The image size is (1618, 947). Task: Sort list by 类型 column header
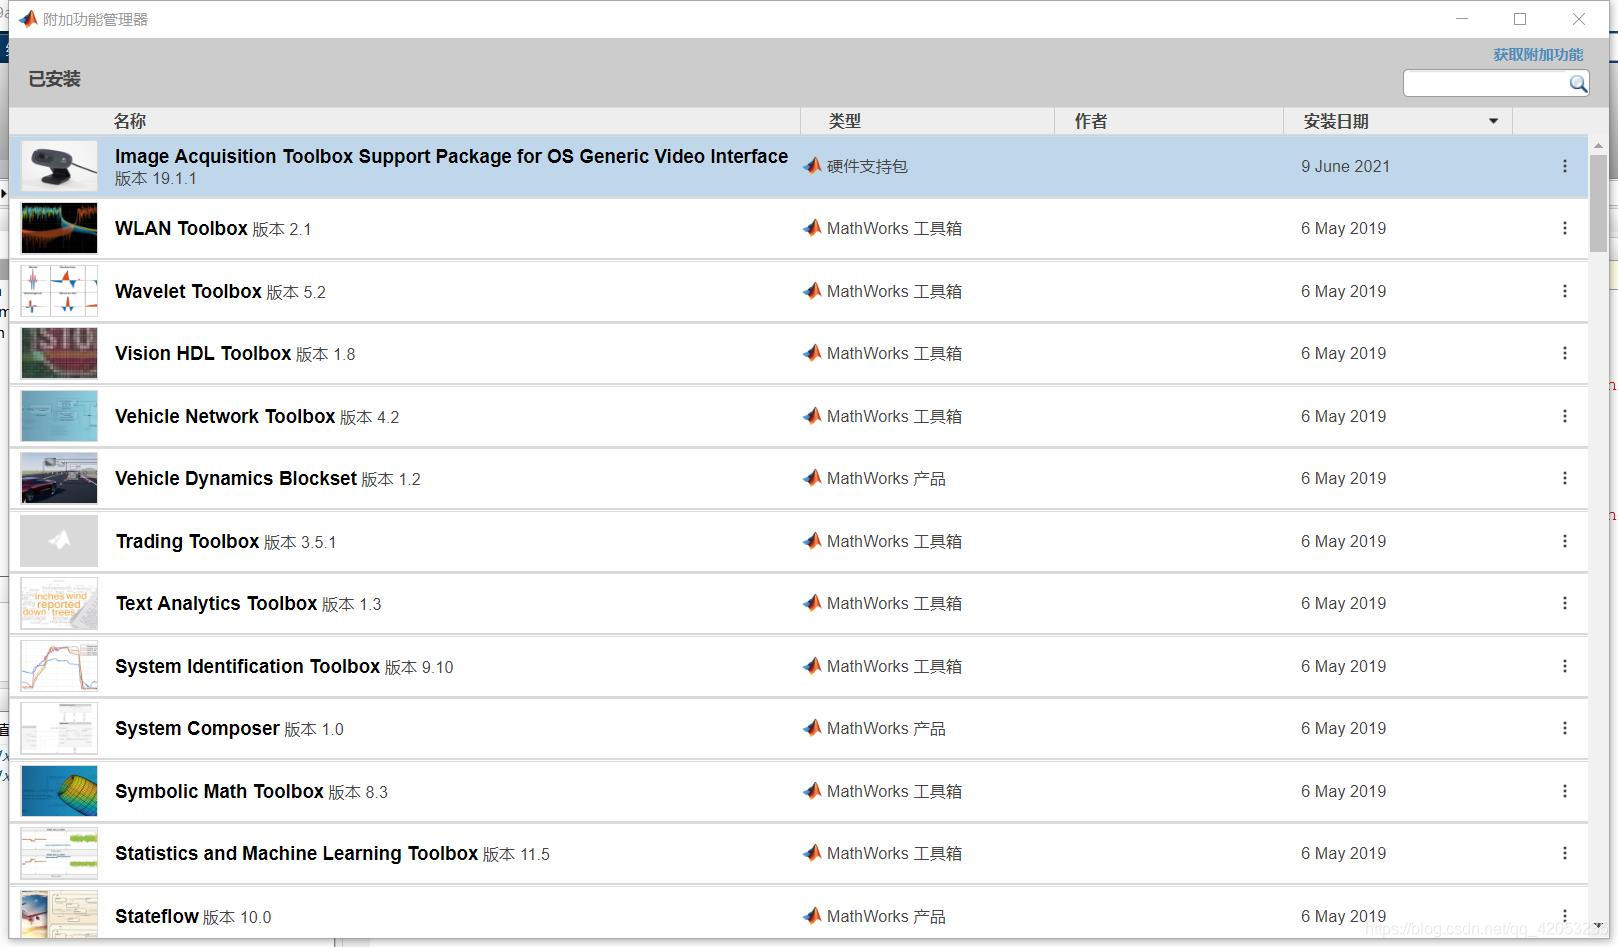click(x=845, y=121)
